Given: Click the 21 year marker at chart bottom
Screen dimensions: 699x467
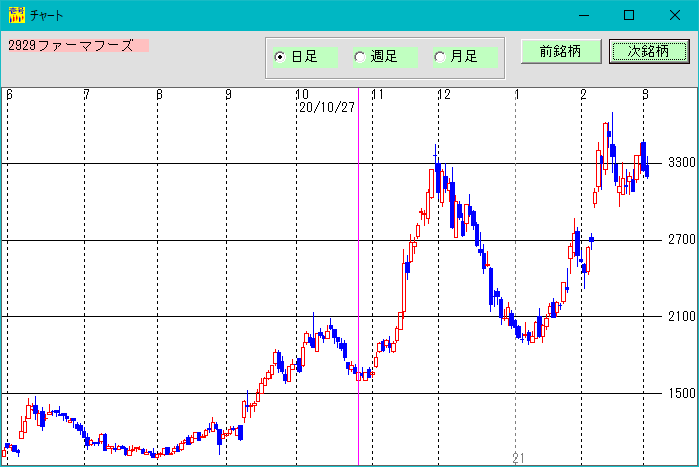Looking at the screenshot, I should [519, 458].
